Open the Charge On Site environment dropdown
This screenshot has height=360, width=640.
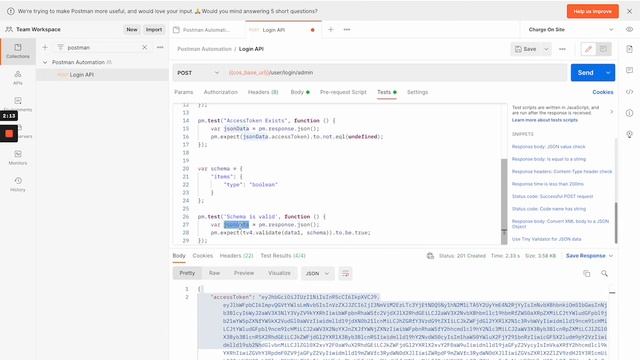571,29
